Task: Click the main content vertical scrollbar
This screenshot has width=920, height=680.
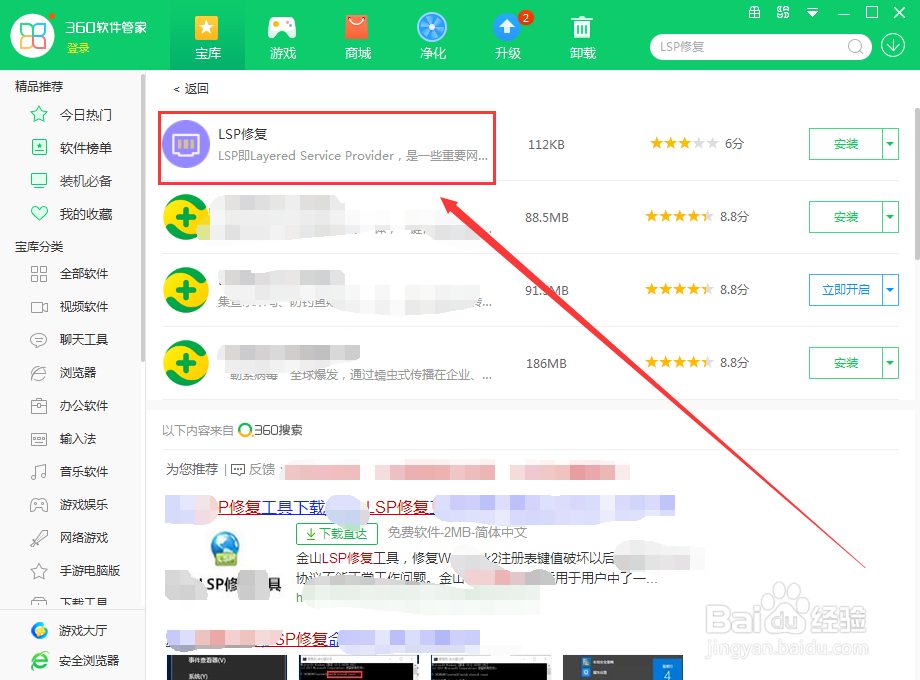Action: 916,184
